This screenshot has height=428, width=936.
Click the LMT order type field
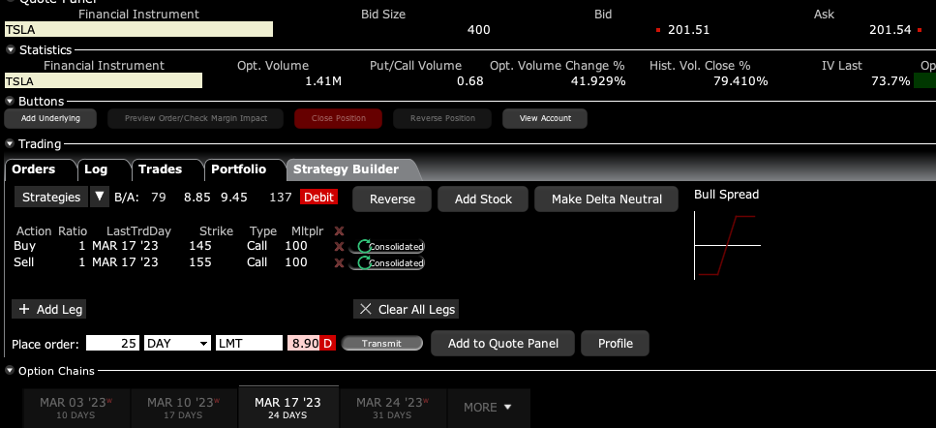tap(249, 343)
